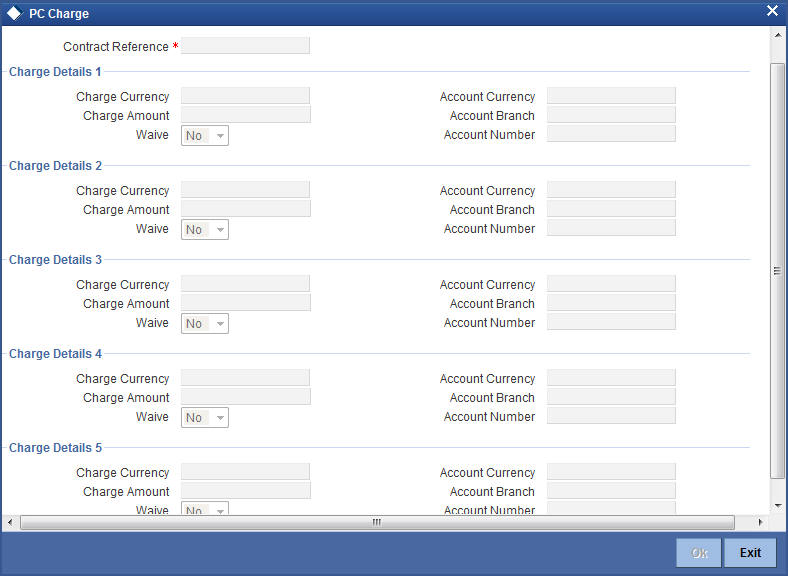Screen dimensions: 788x576
Task: Click the diamond icon beside PC Charge title
Action: coord(15,14)
